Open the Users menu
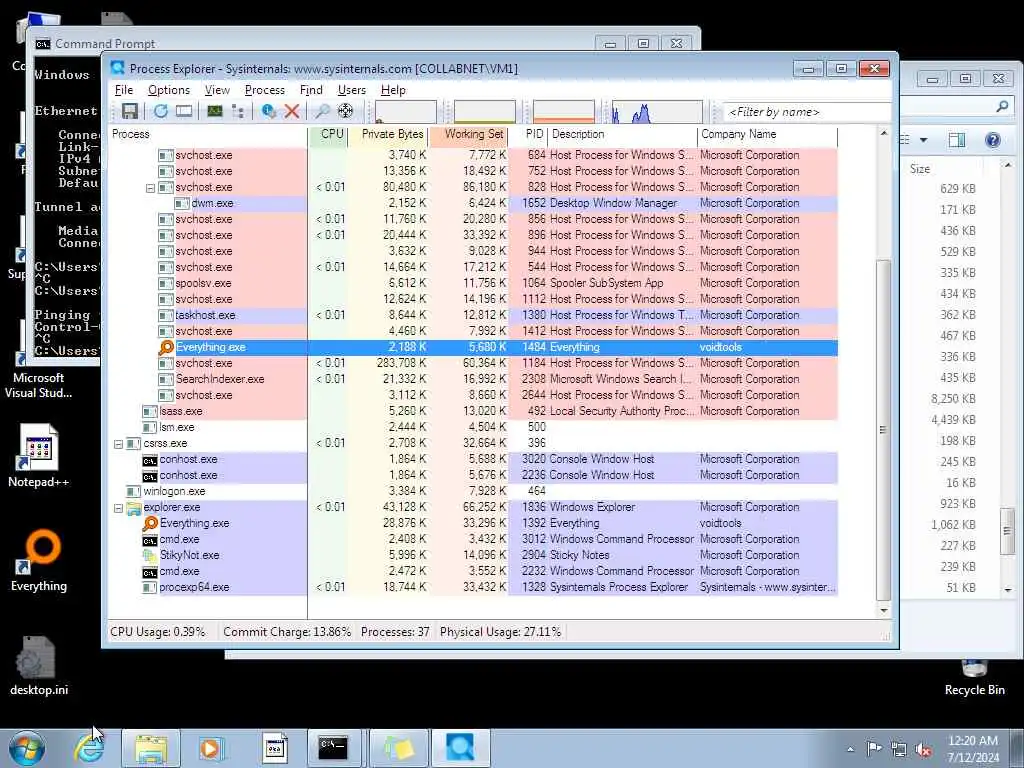Image resolution: width=1024 pixels, height=768 pixels. coord(351,90)
